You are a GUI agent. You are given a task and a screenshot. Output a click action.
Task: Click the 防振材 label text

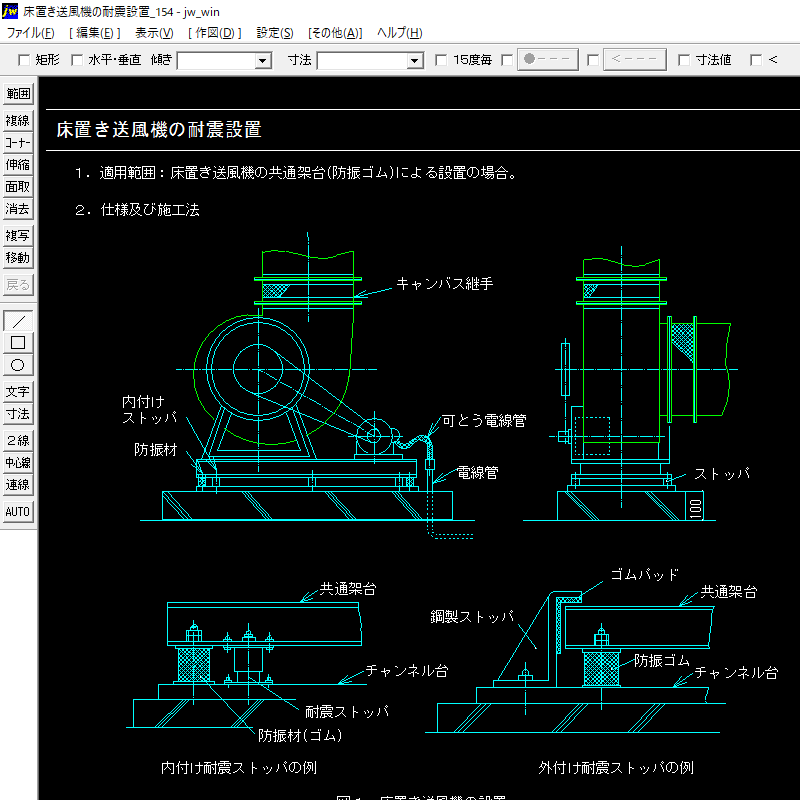click(156, 449)
